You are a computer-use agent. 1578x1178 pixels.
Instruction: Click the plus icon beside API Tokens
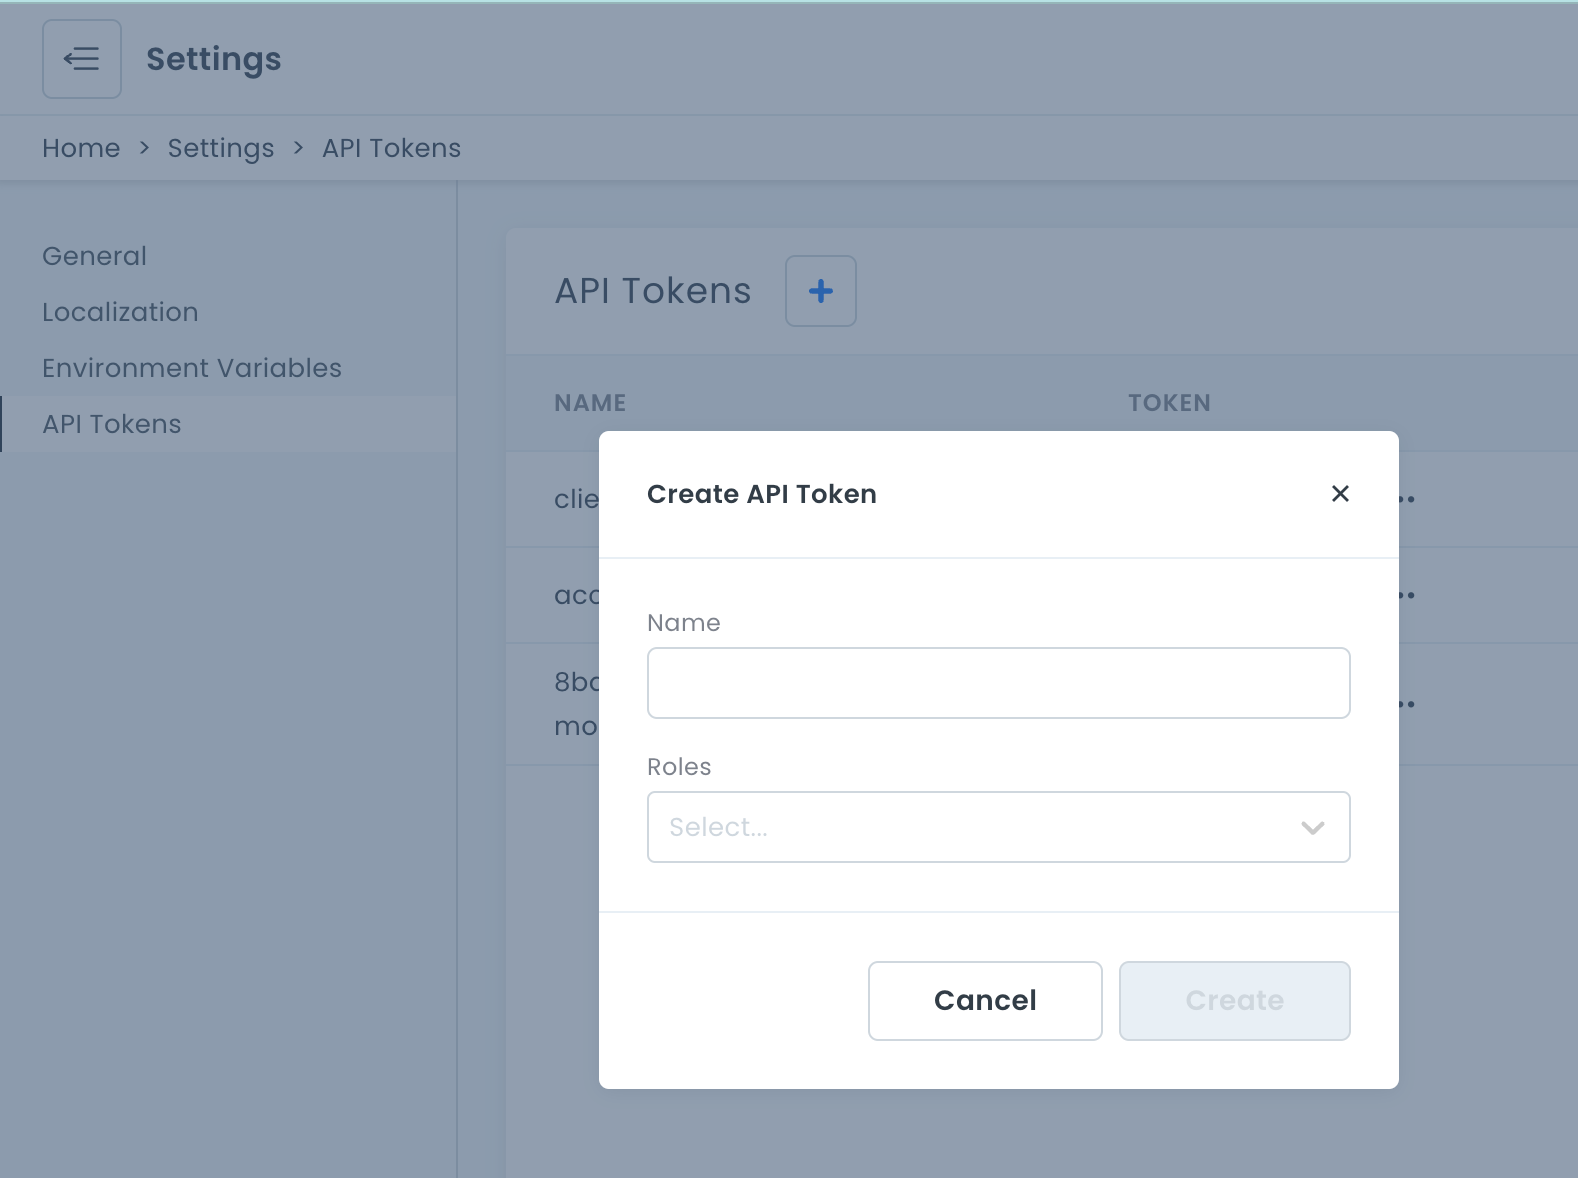click(x=820, y=291)
